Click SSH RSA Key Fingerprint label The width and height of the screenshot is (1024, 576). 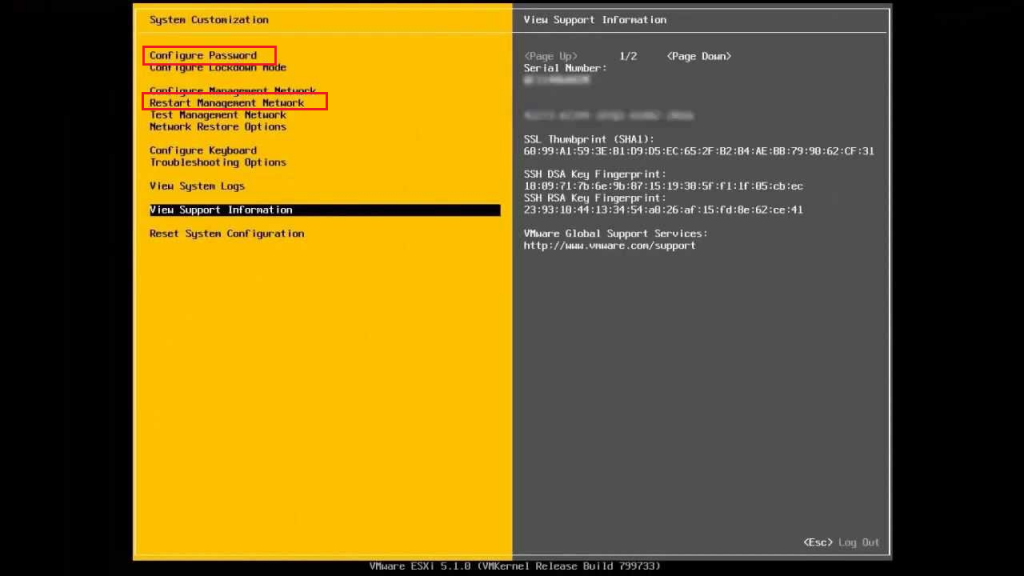pos(594,198)
